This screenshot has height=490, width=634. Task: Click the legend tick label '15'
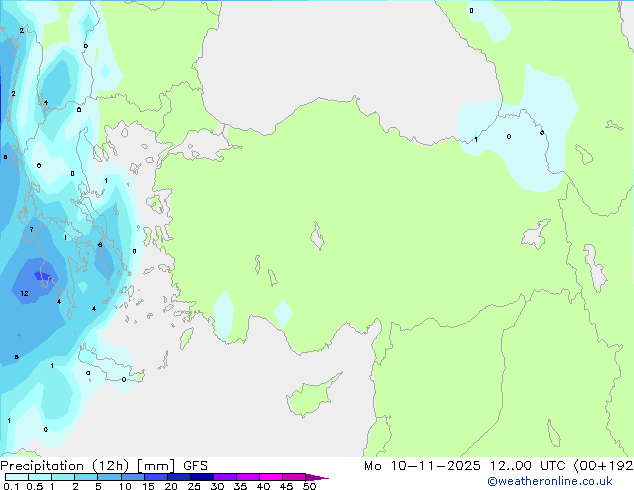148,486
